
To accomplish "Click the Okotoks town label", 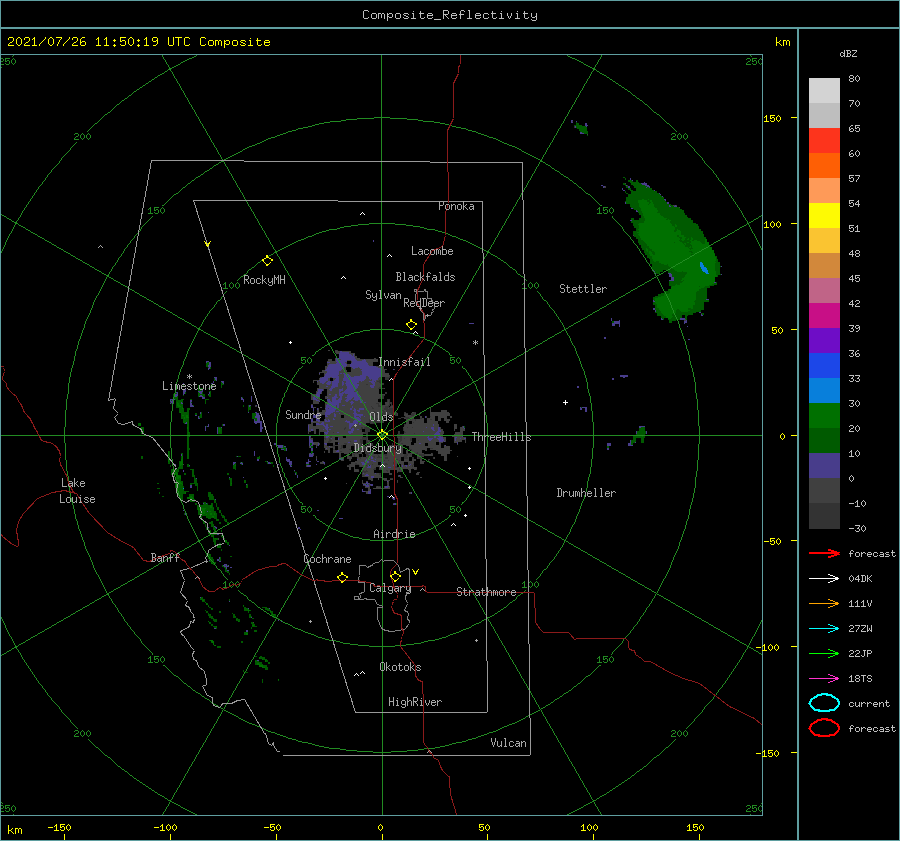I will [x=400, y=667].
